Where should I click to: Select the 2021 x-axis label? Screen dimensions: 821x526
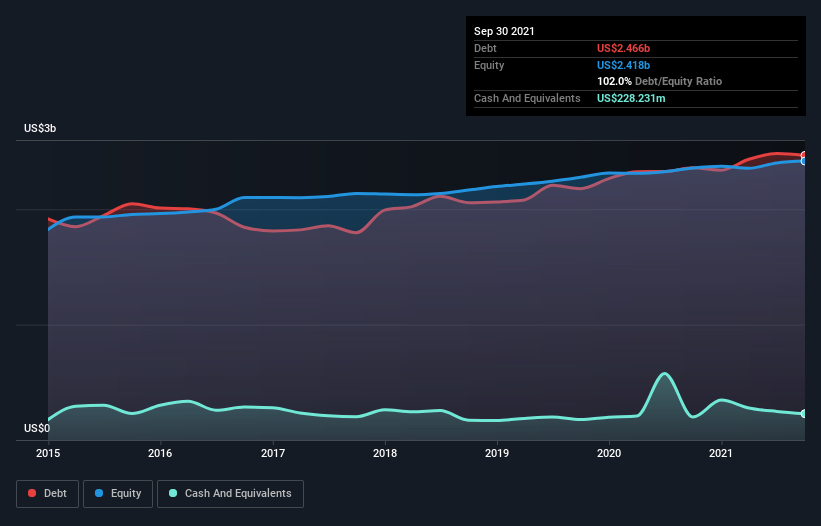click(x=721, y=453)
